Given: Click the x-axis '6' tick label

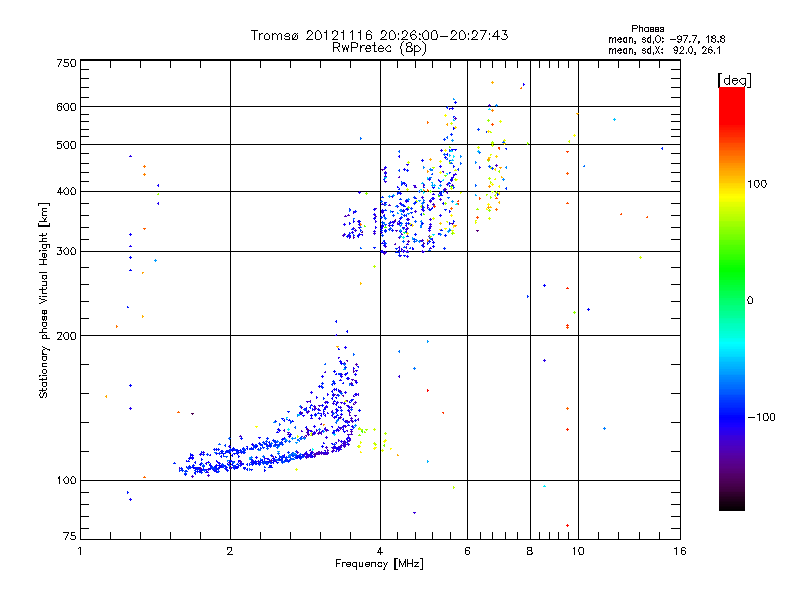Looking at the screenshot, I should [x=467, y=551].
